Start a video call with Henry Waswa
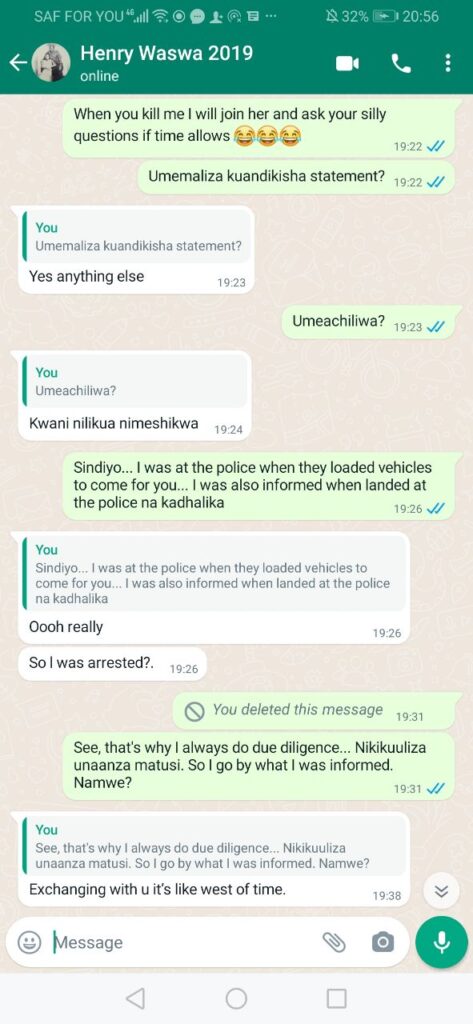The width and height of the screenshot is (473, 1024). pyautogui.click(x=347, y=63)
